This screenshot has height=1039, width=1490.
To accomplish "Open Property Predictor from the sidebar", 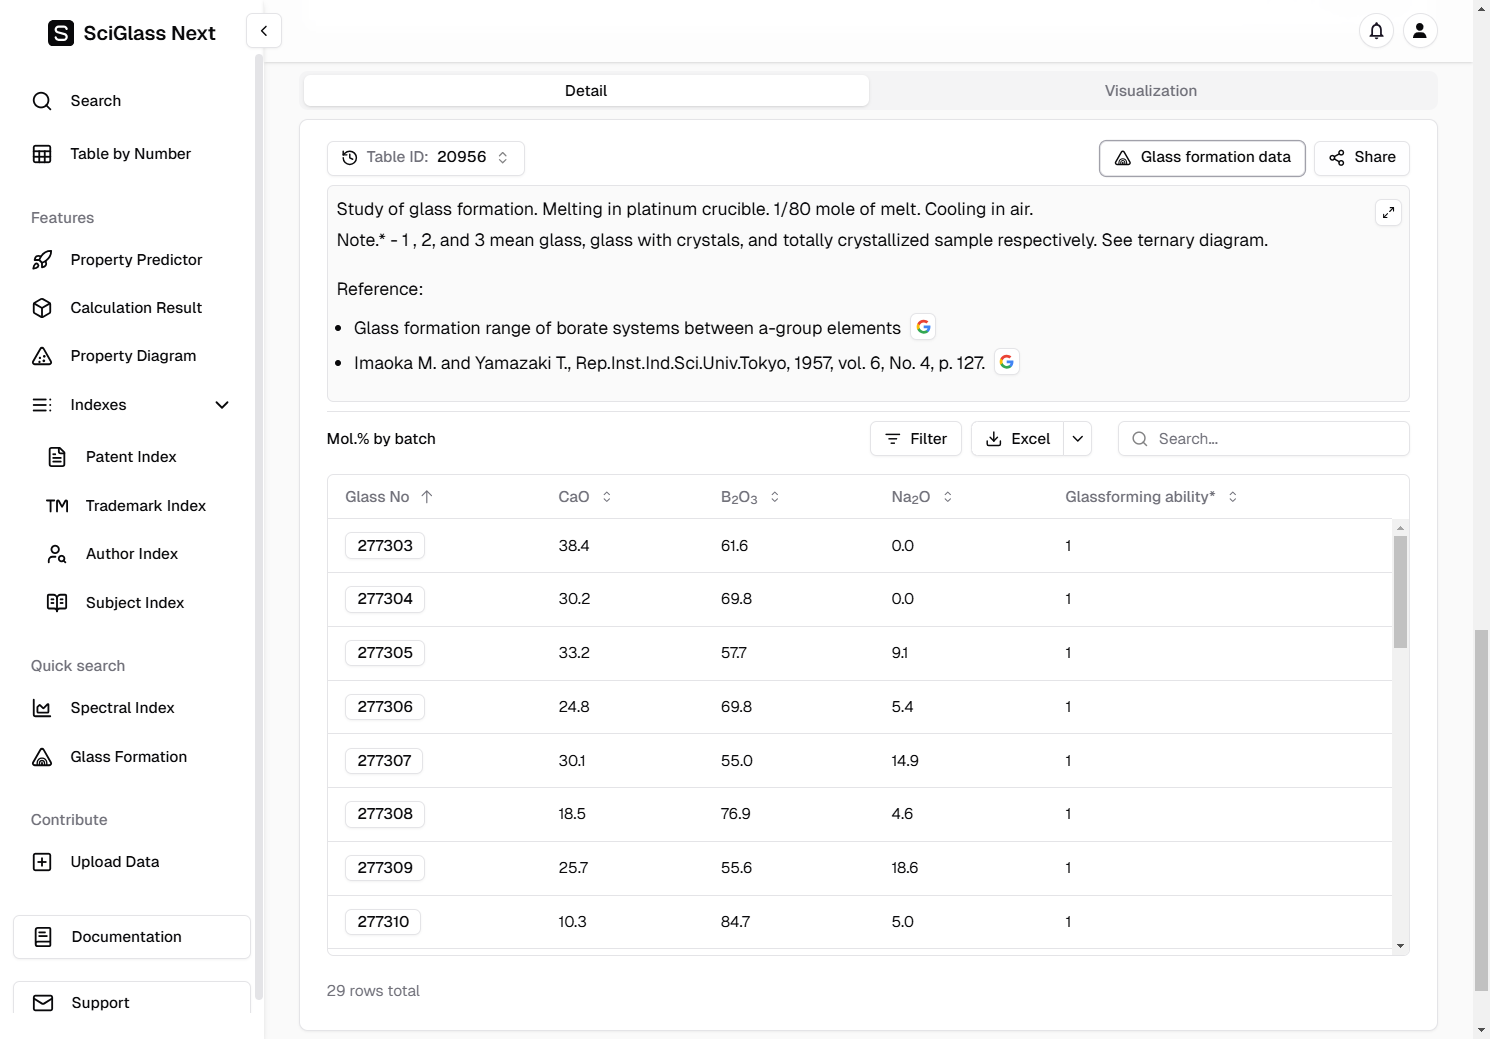I will 136,260.
